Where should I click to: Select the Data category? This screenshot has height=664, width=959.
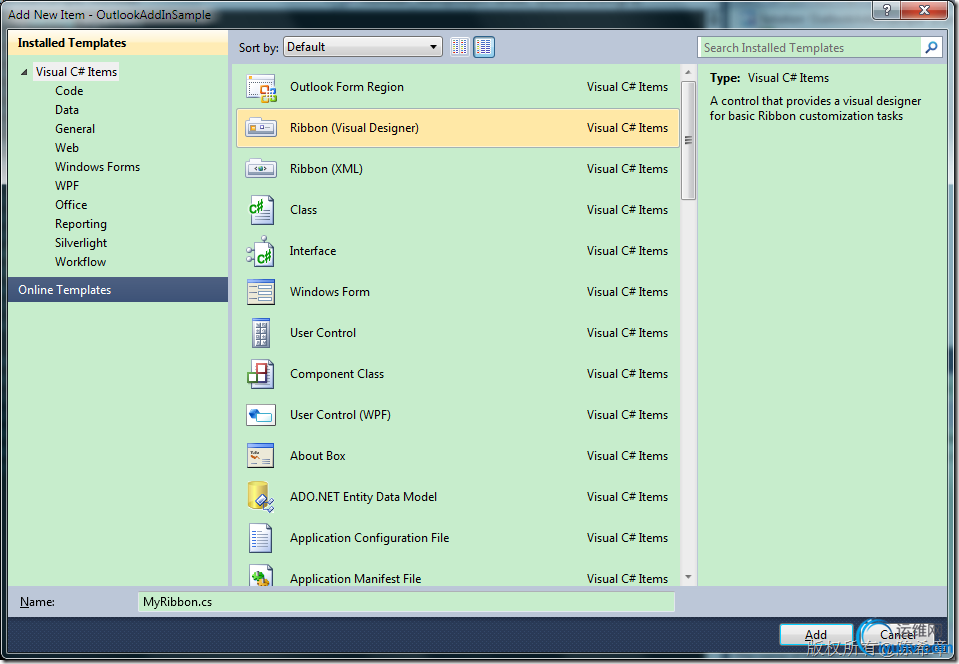(x=67, y=109)
